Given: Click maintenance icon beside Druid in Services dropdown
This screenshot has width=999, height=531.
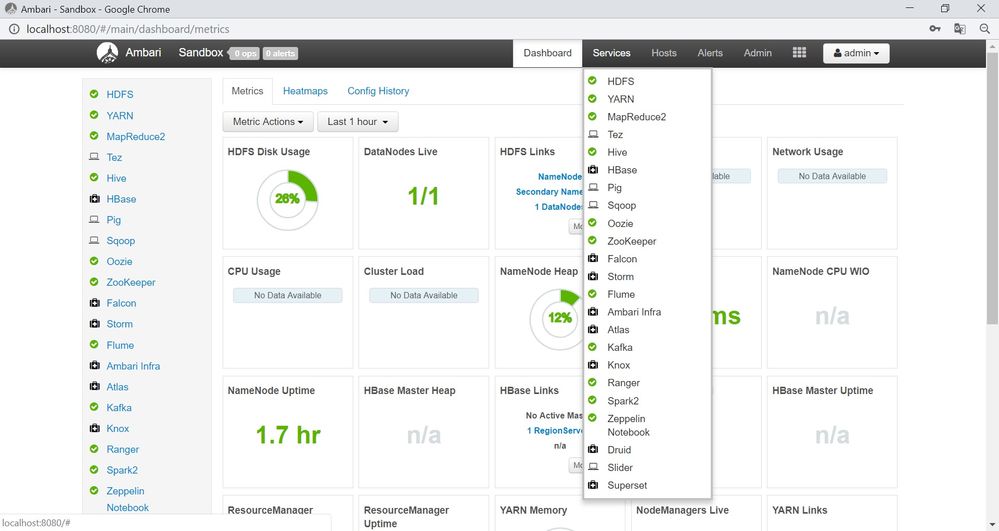Looking at the screenshot, I should tap(593, 449).
